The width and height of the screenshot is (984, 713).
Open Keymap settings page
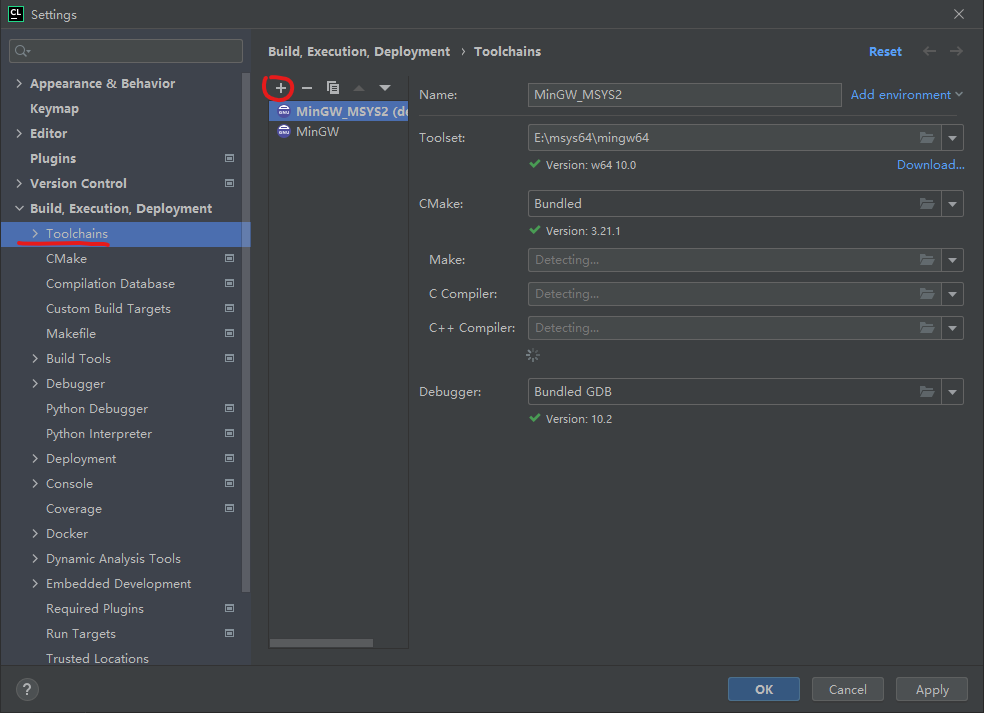(x=55, y=109)
